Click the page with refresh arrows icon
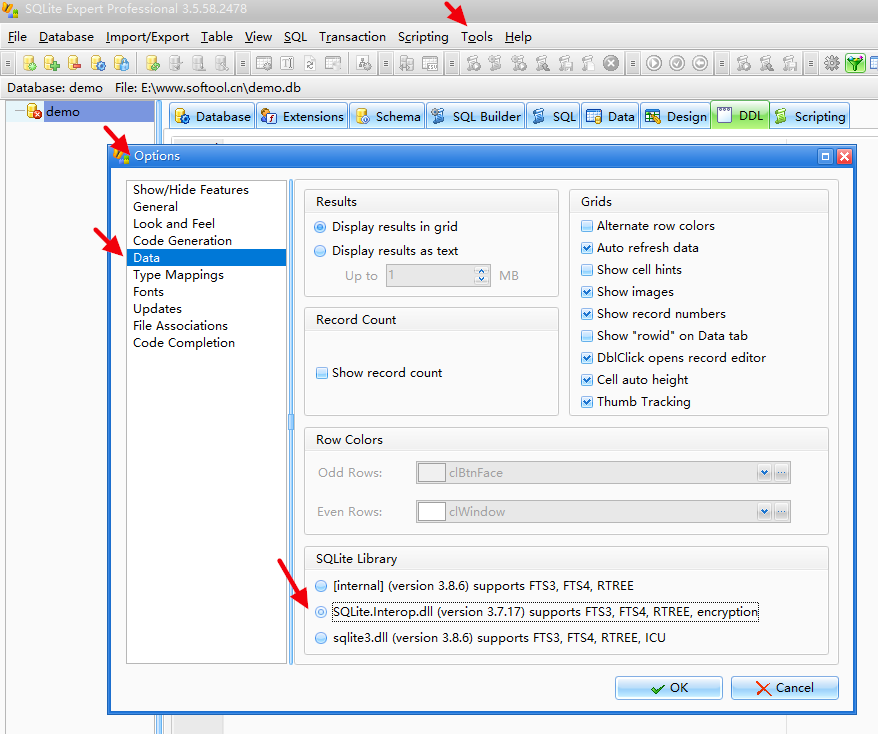Image resolution: width=878 pixels, height=734 pixels. click(310, 63)
